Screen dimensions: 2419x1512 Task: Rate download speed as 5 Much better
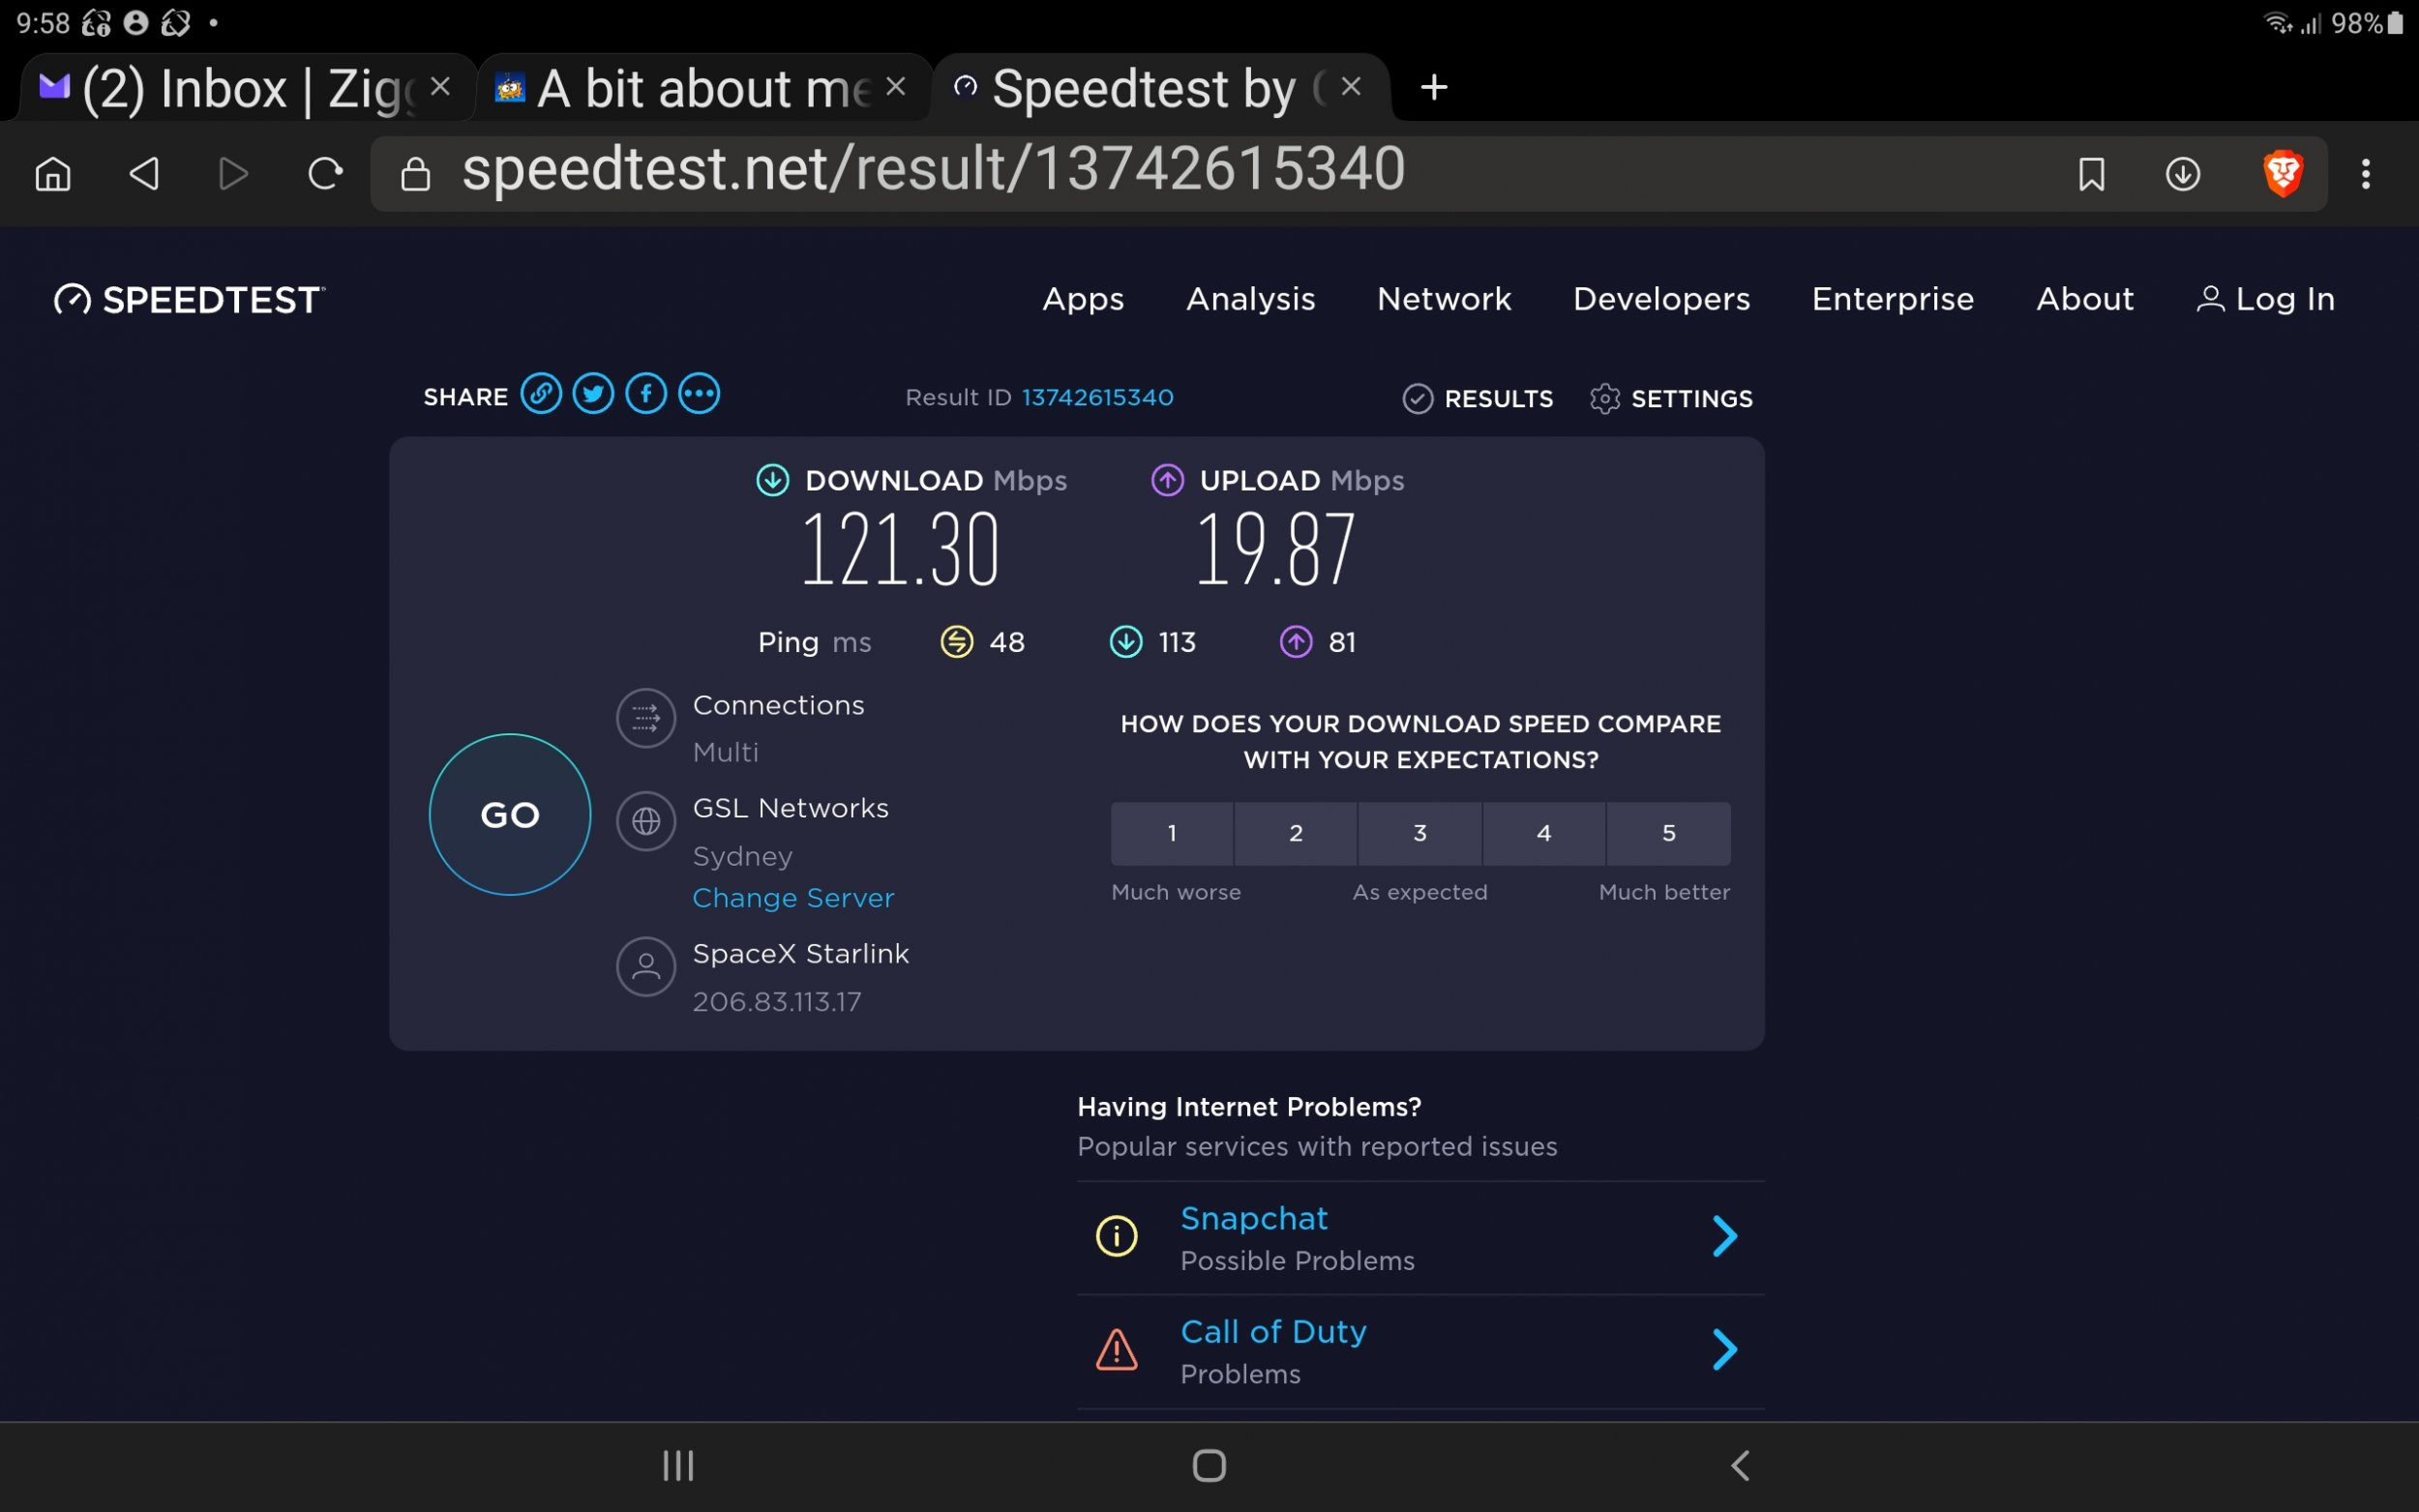point(1668,833)
